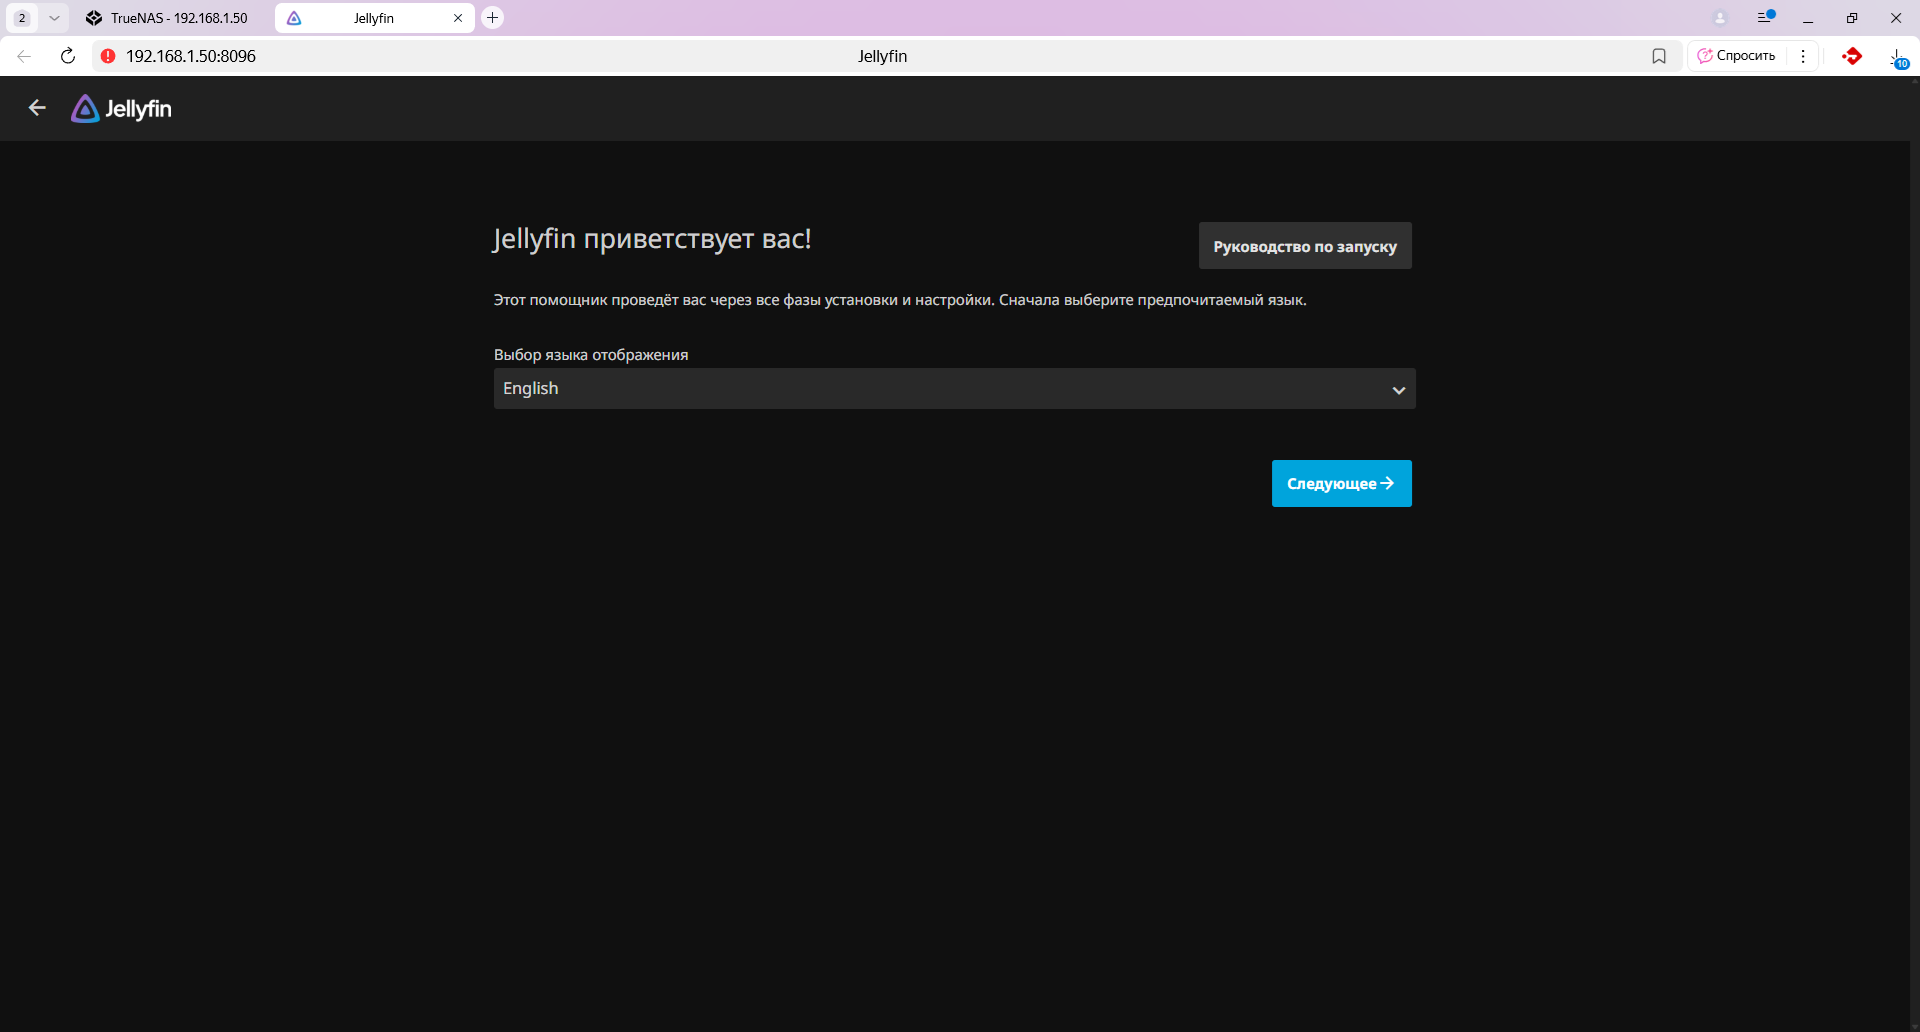Image resolution: width=1920 pixels, height=1032 pixels.
Task: Click the "Спросить" assistant button
Action: pos(1737,56)
